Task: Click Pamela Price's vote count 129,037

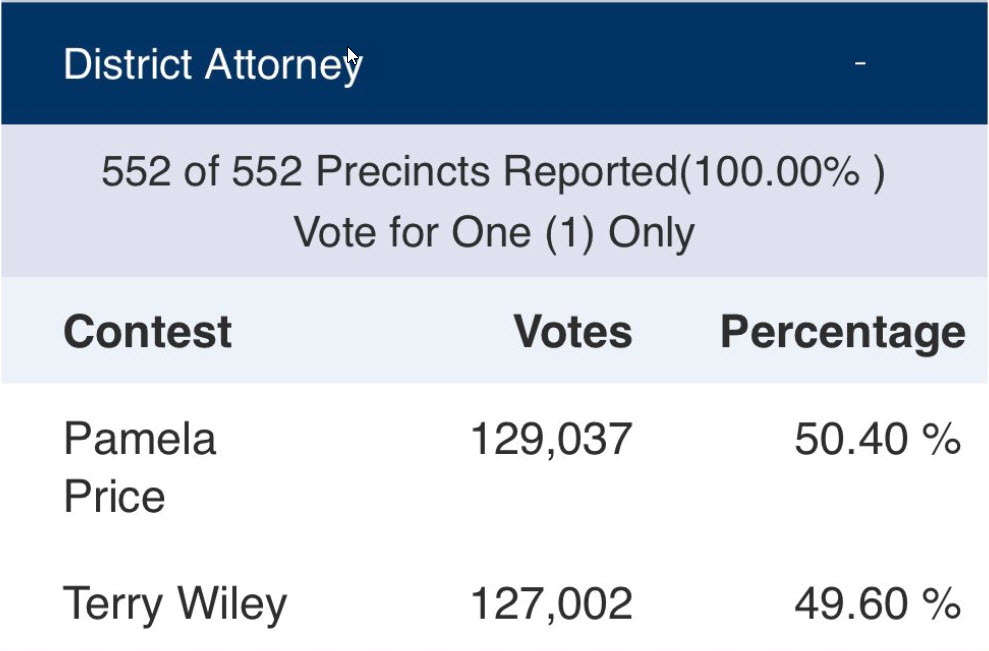Action: 551,439
